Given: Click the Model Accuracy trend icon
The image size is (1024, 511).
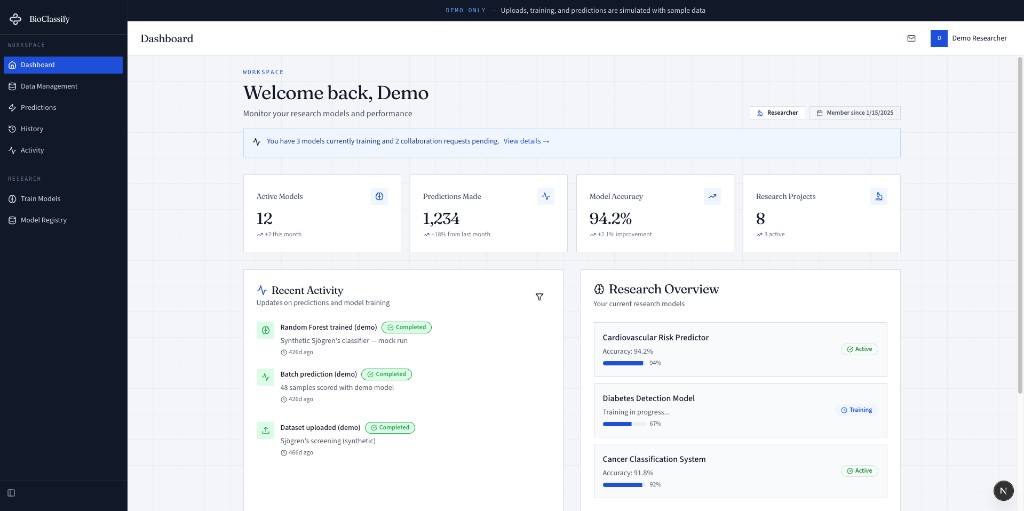Looking at the screenshot, I should tap(712, 196).
